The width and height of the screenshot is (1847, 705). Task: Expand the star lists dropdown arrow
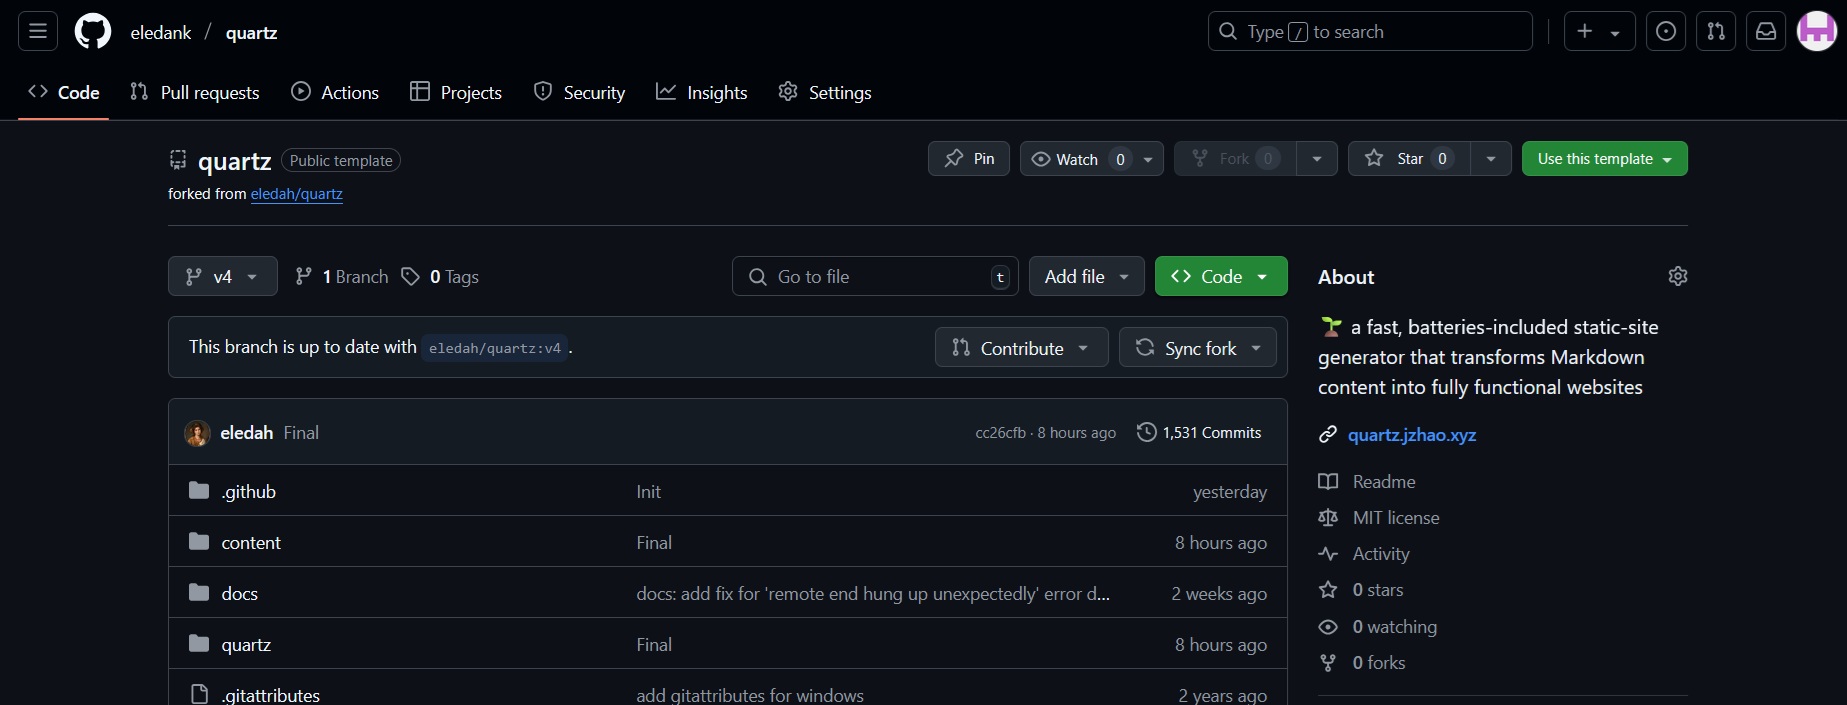[x=1491, y=159]
